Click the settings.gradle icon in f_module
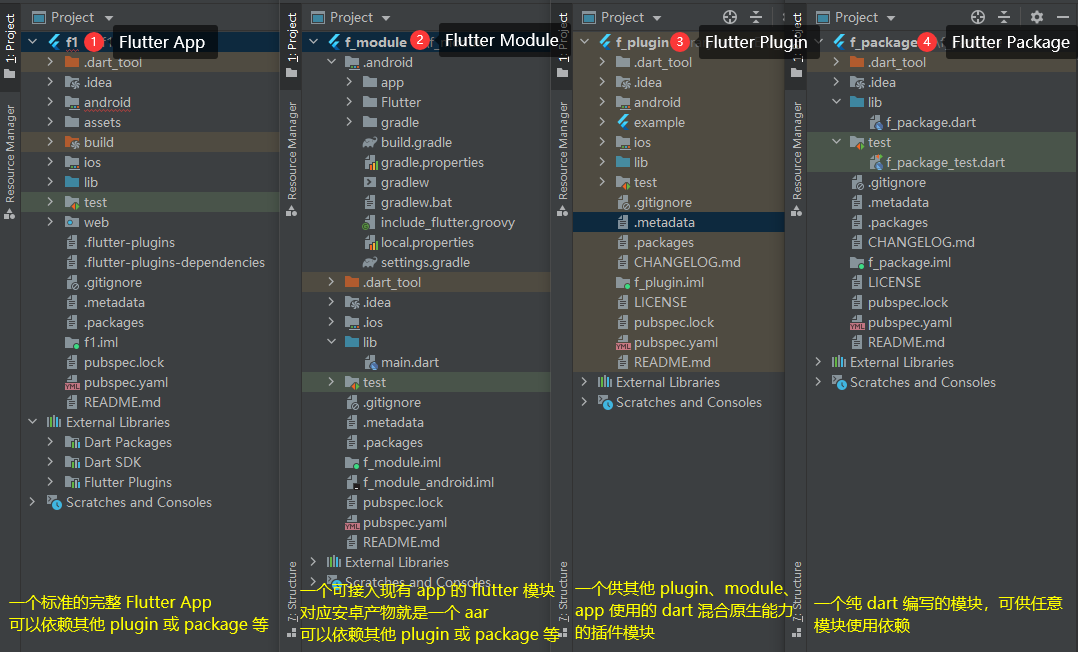Viewport: 1078px width, 652px height. point(369,262)
